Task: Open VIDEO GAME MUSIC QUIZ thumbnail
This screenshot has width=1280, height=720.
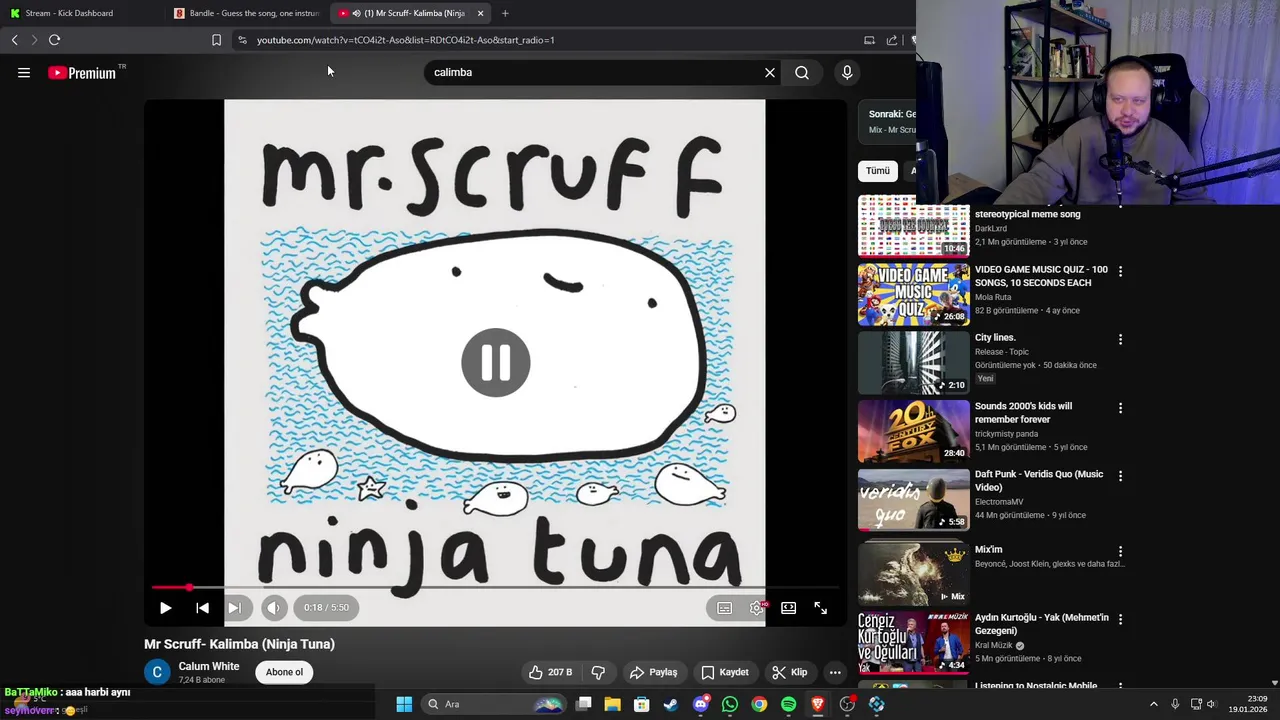Action: click(914, 294)
